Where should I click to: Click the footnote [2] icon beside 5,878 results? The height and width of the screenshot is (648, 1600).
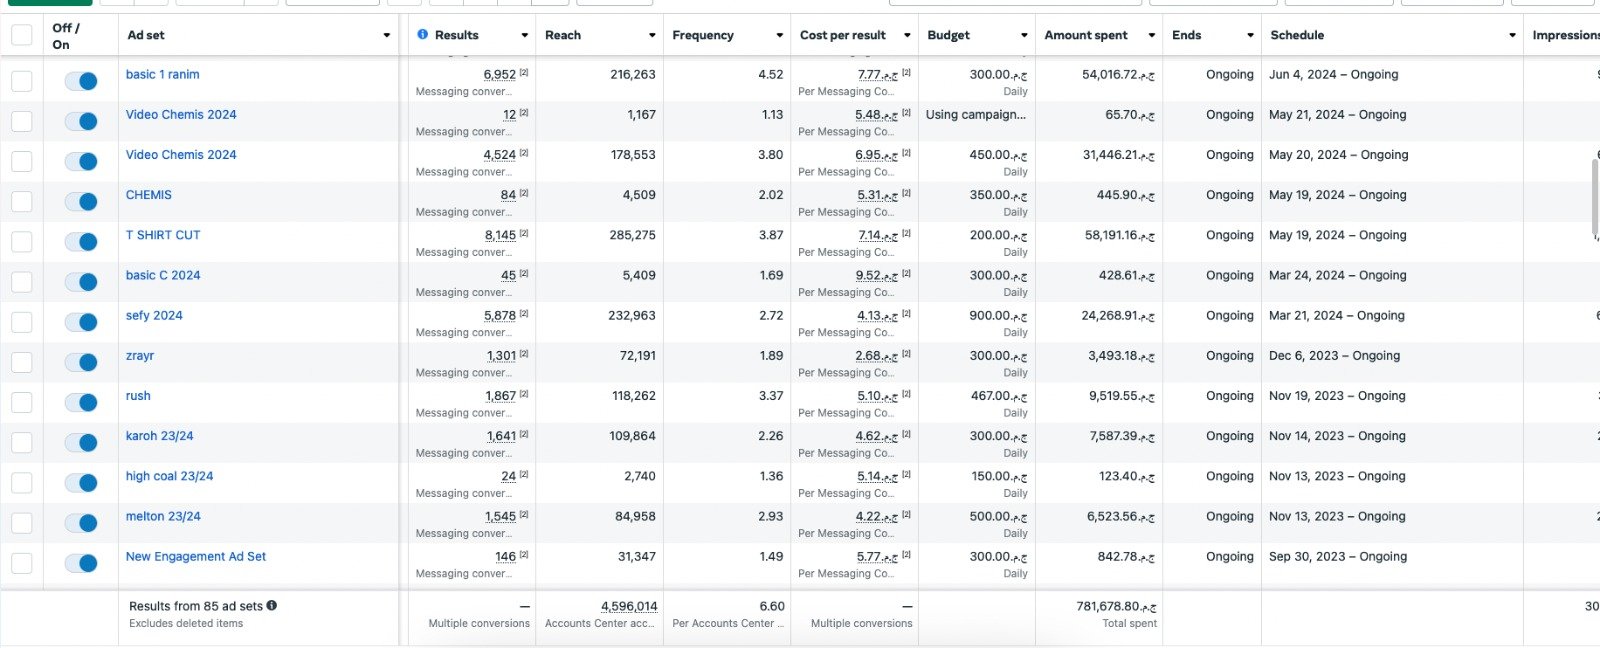(x=524, y=314)
